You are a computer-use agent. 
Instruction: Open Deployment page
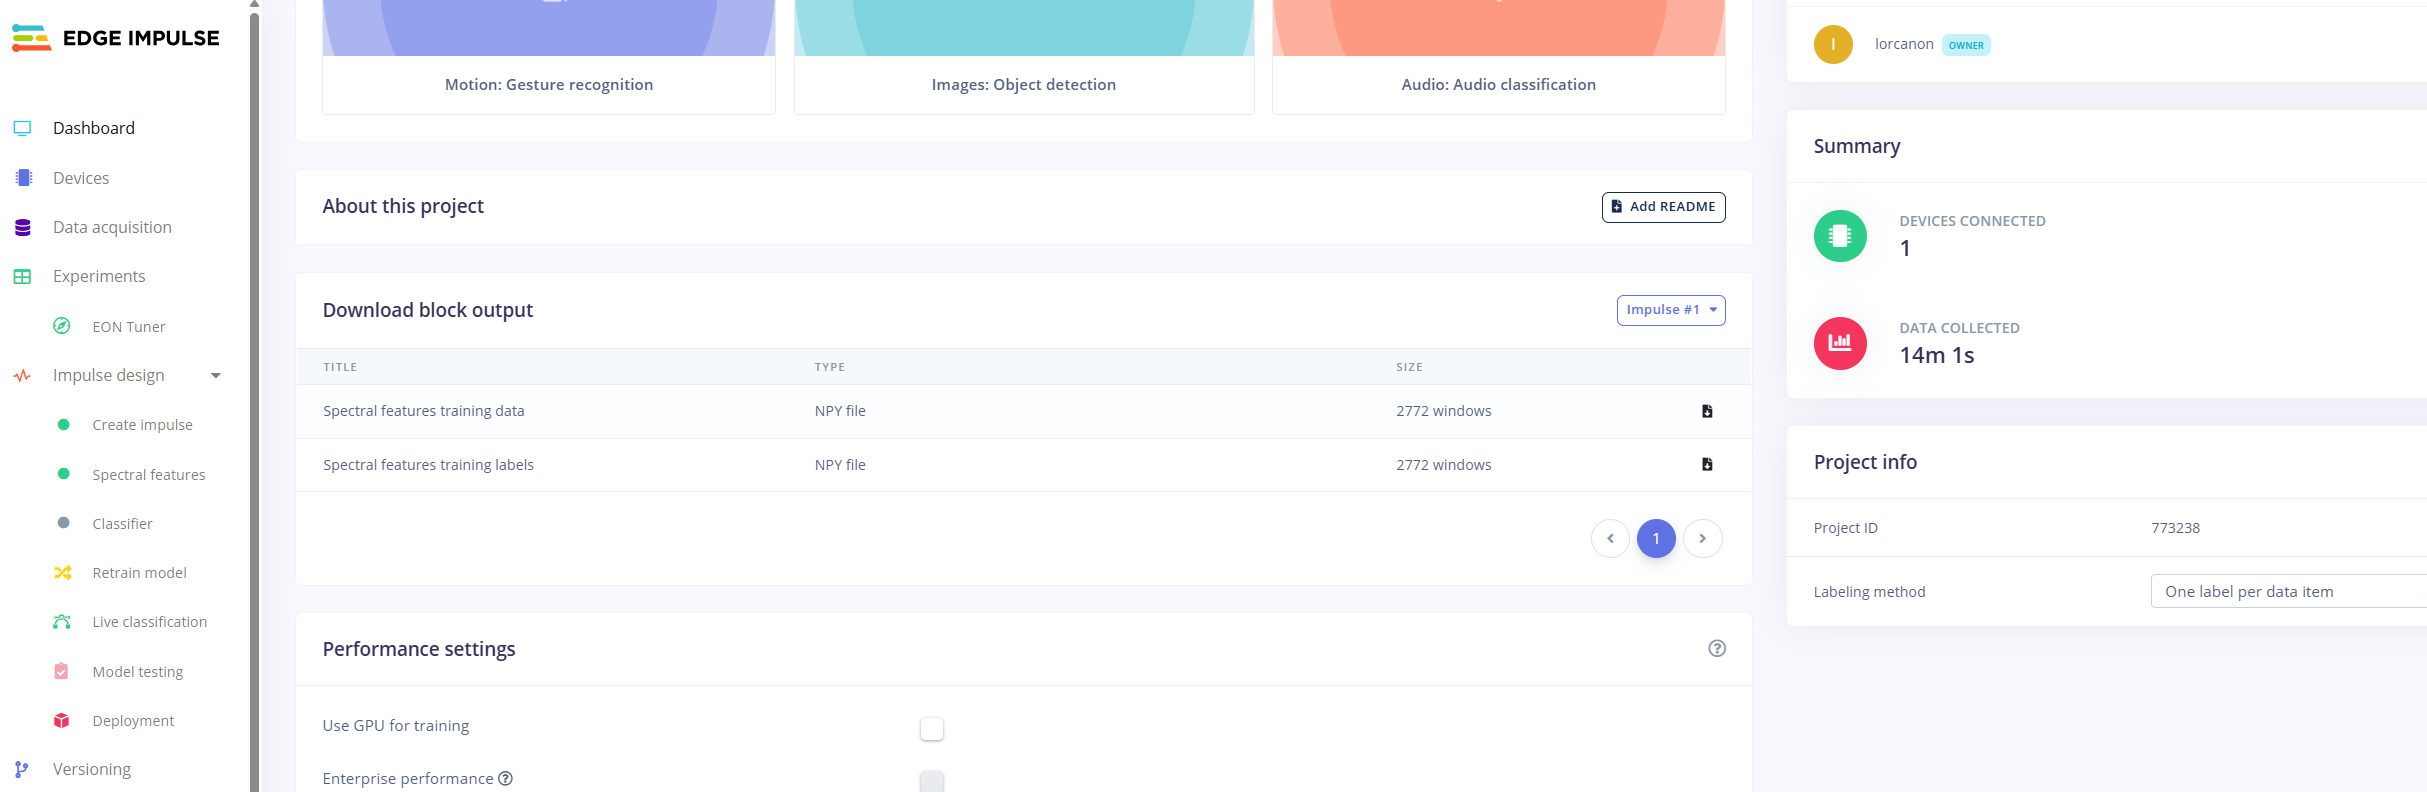(x=133, y=721)
